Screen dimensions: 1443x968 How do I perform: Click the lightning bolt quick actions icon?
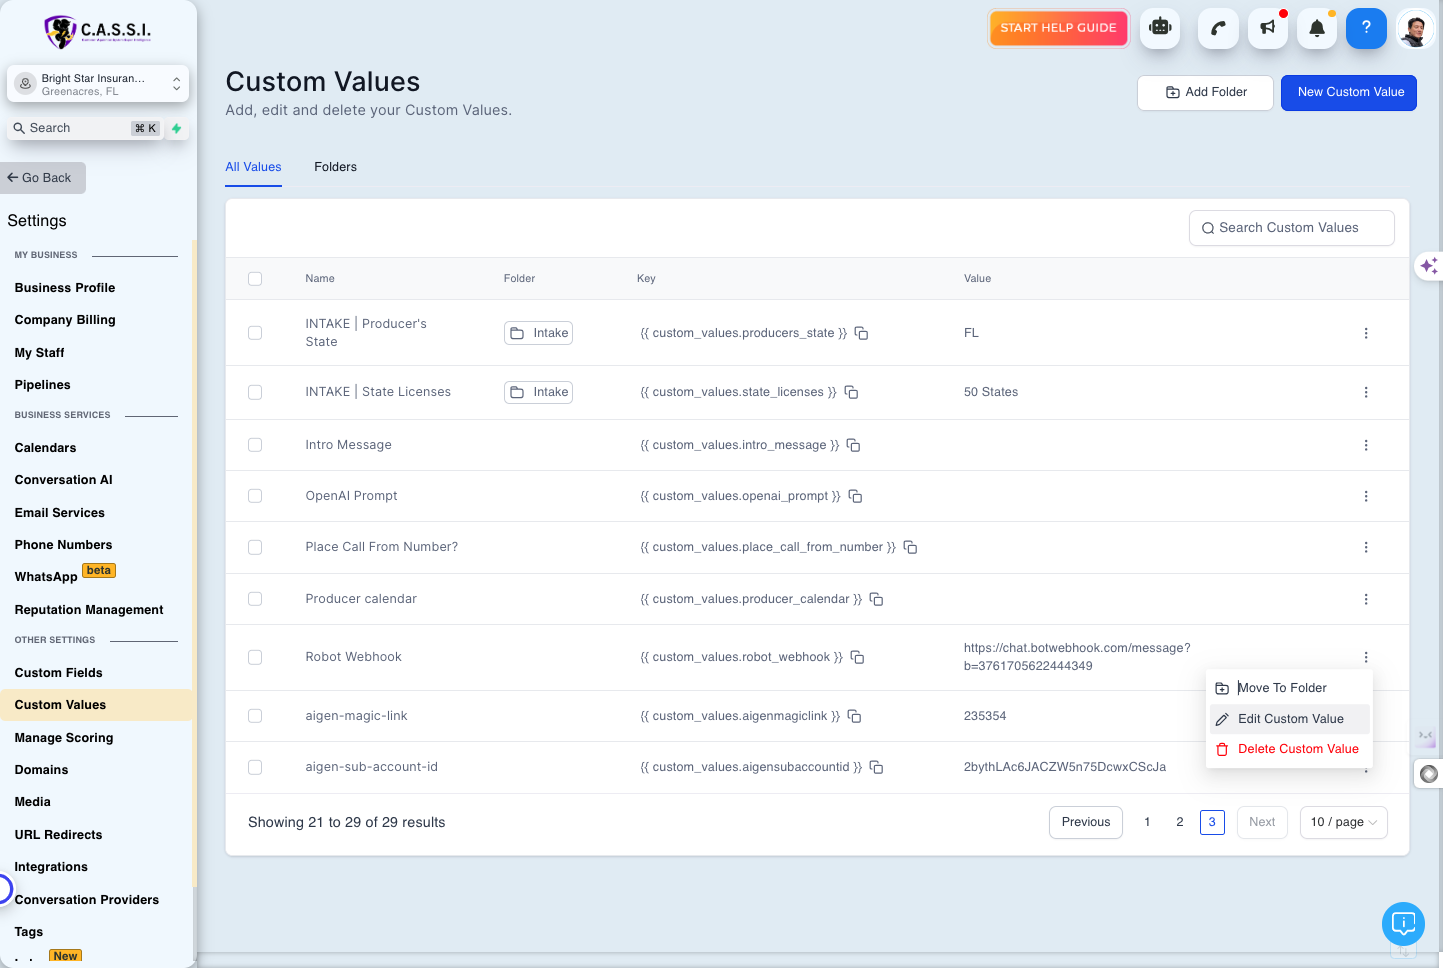177,128
